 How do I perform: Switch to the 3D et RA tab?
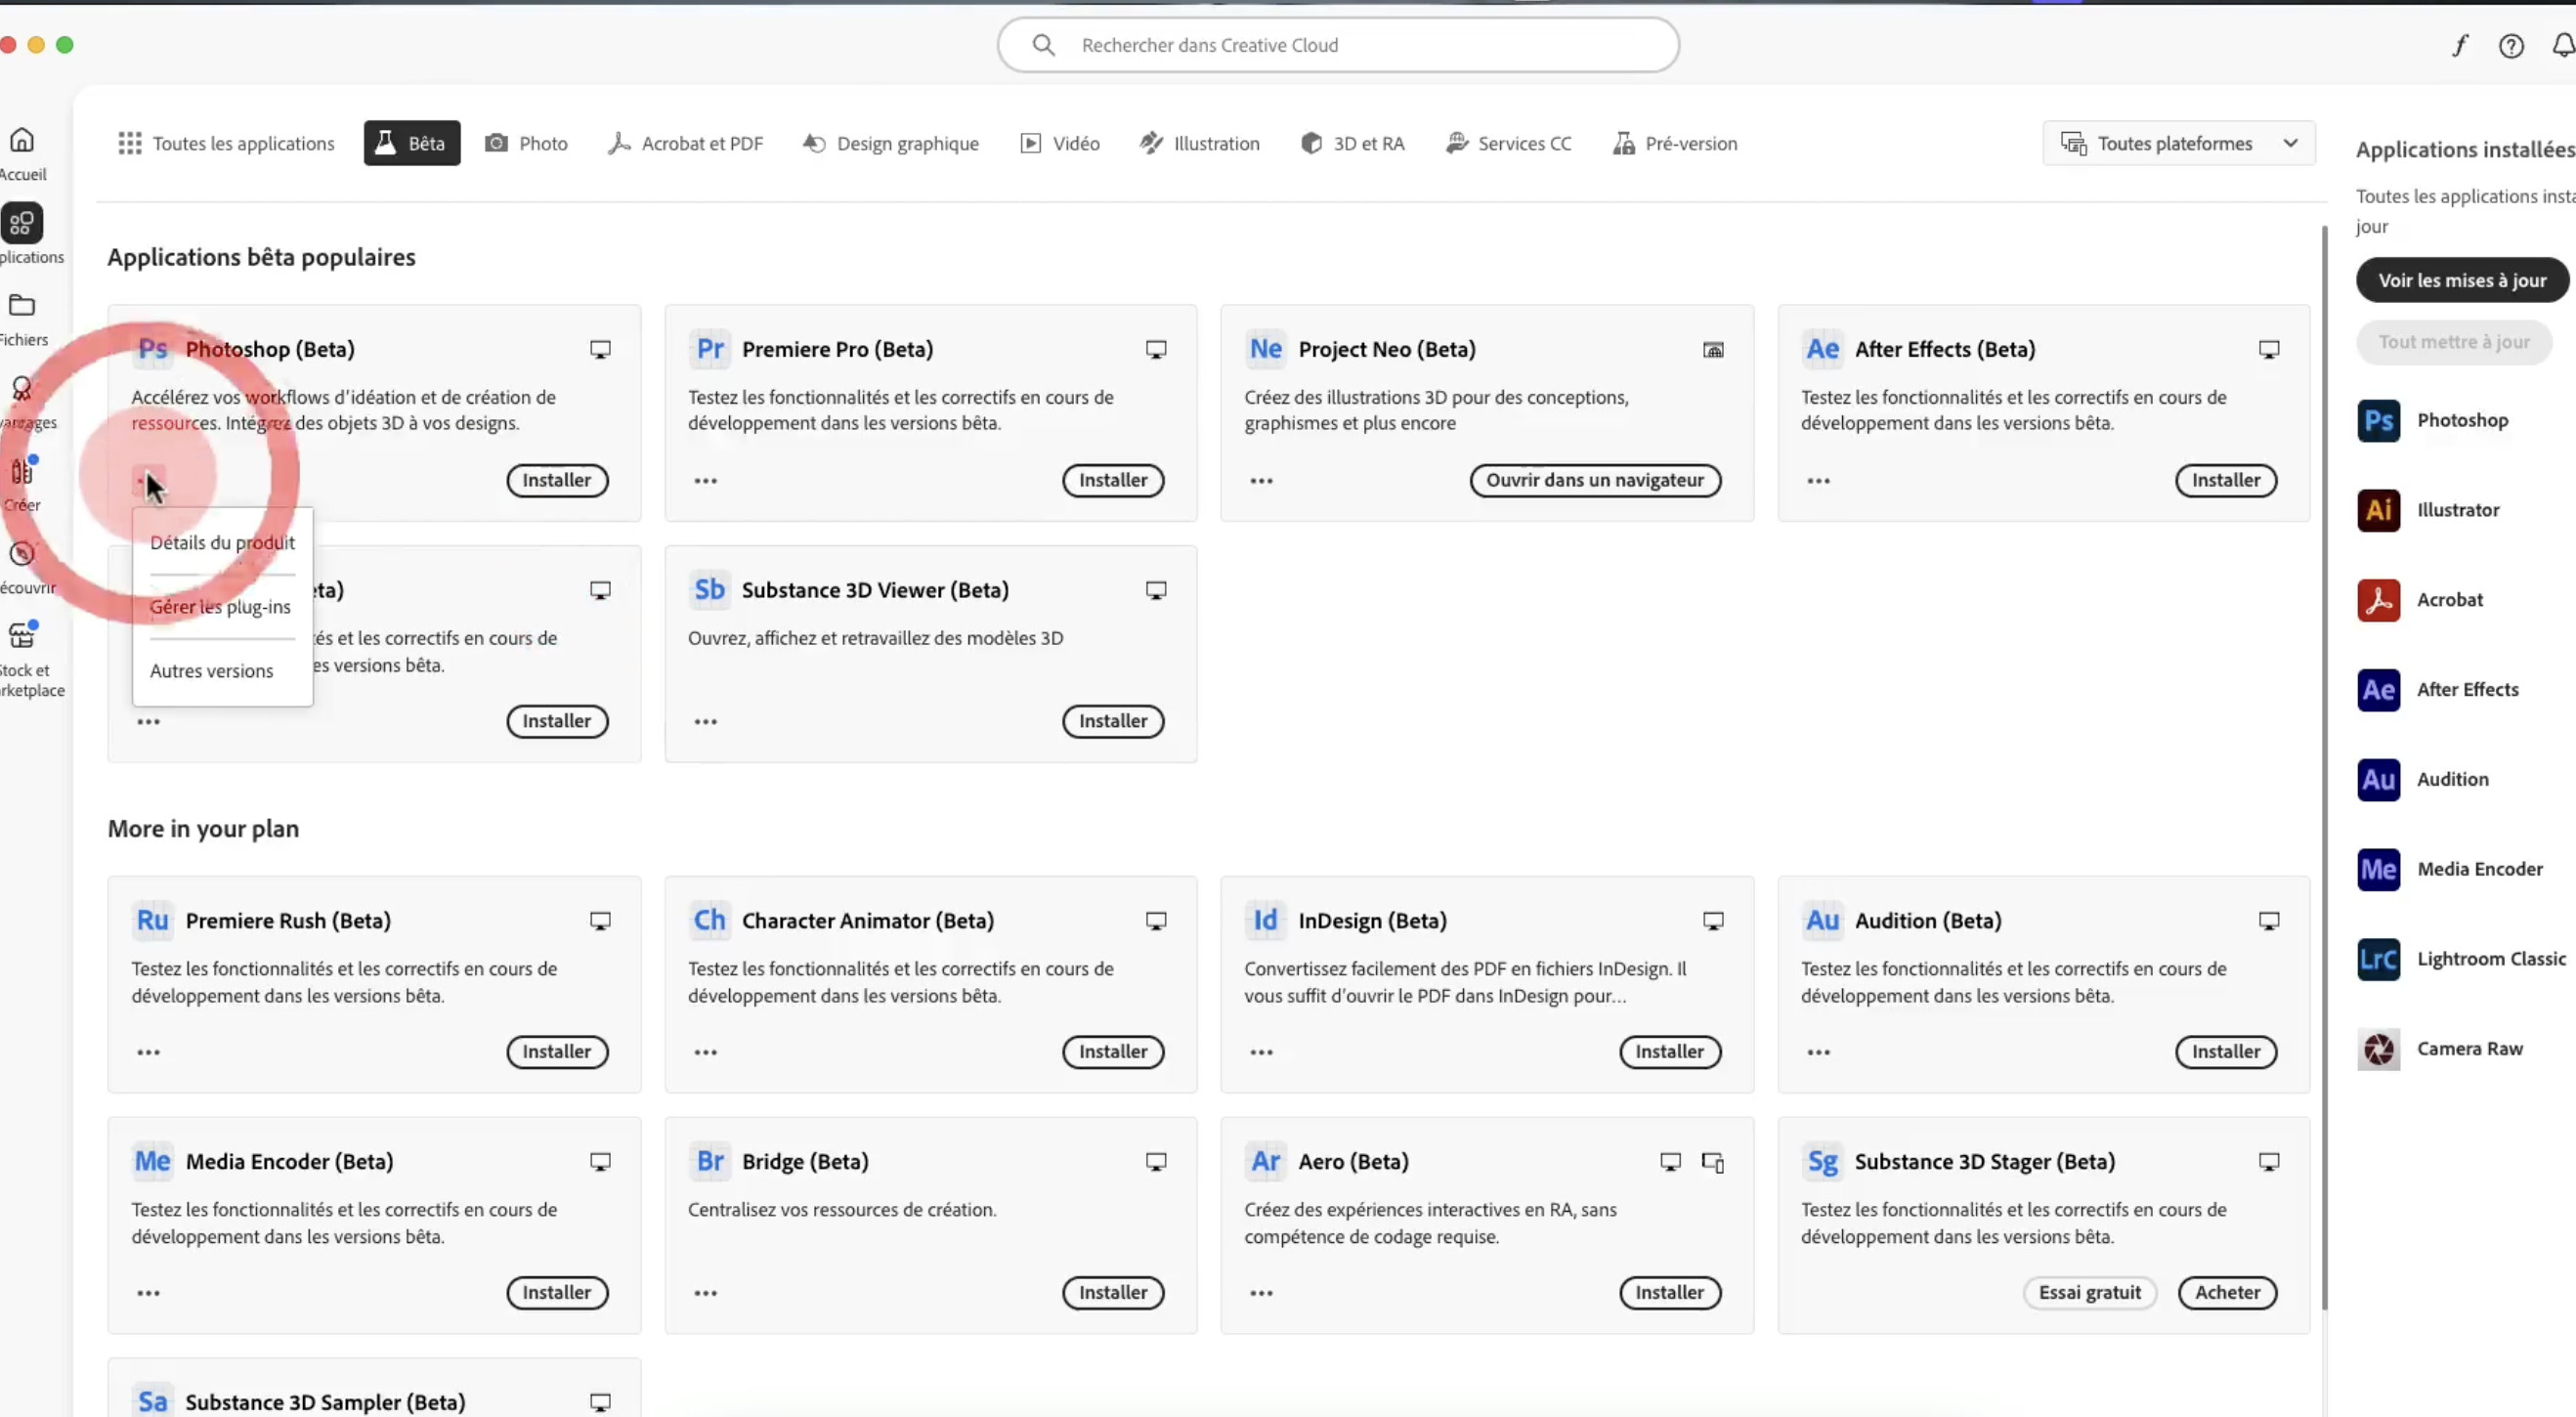1352,144
